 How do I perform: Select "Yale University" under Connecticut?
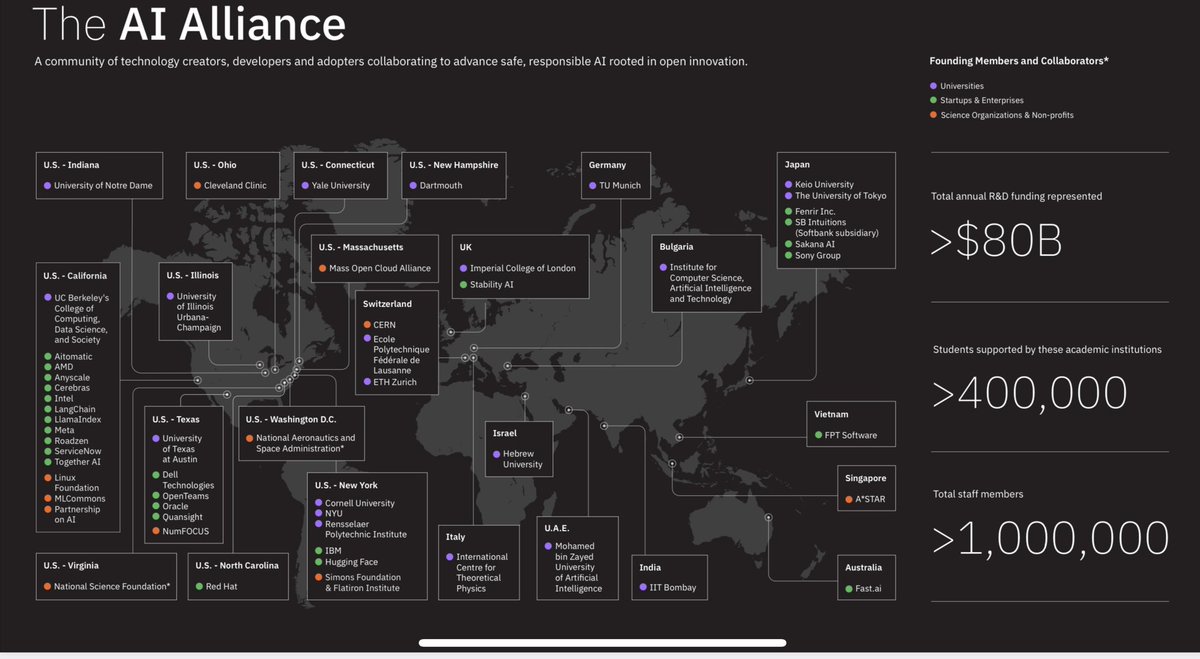pos(340,186)
